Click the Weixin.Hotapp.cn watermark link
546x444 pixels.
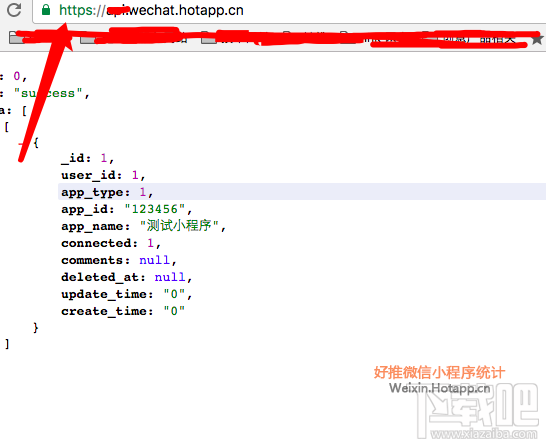pyautogui.click(x=439, y=388)
